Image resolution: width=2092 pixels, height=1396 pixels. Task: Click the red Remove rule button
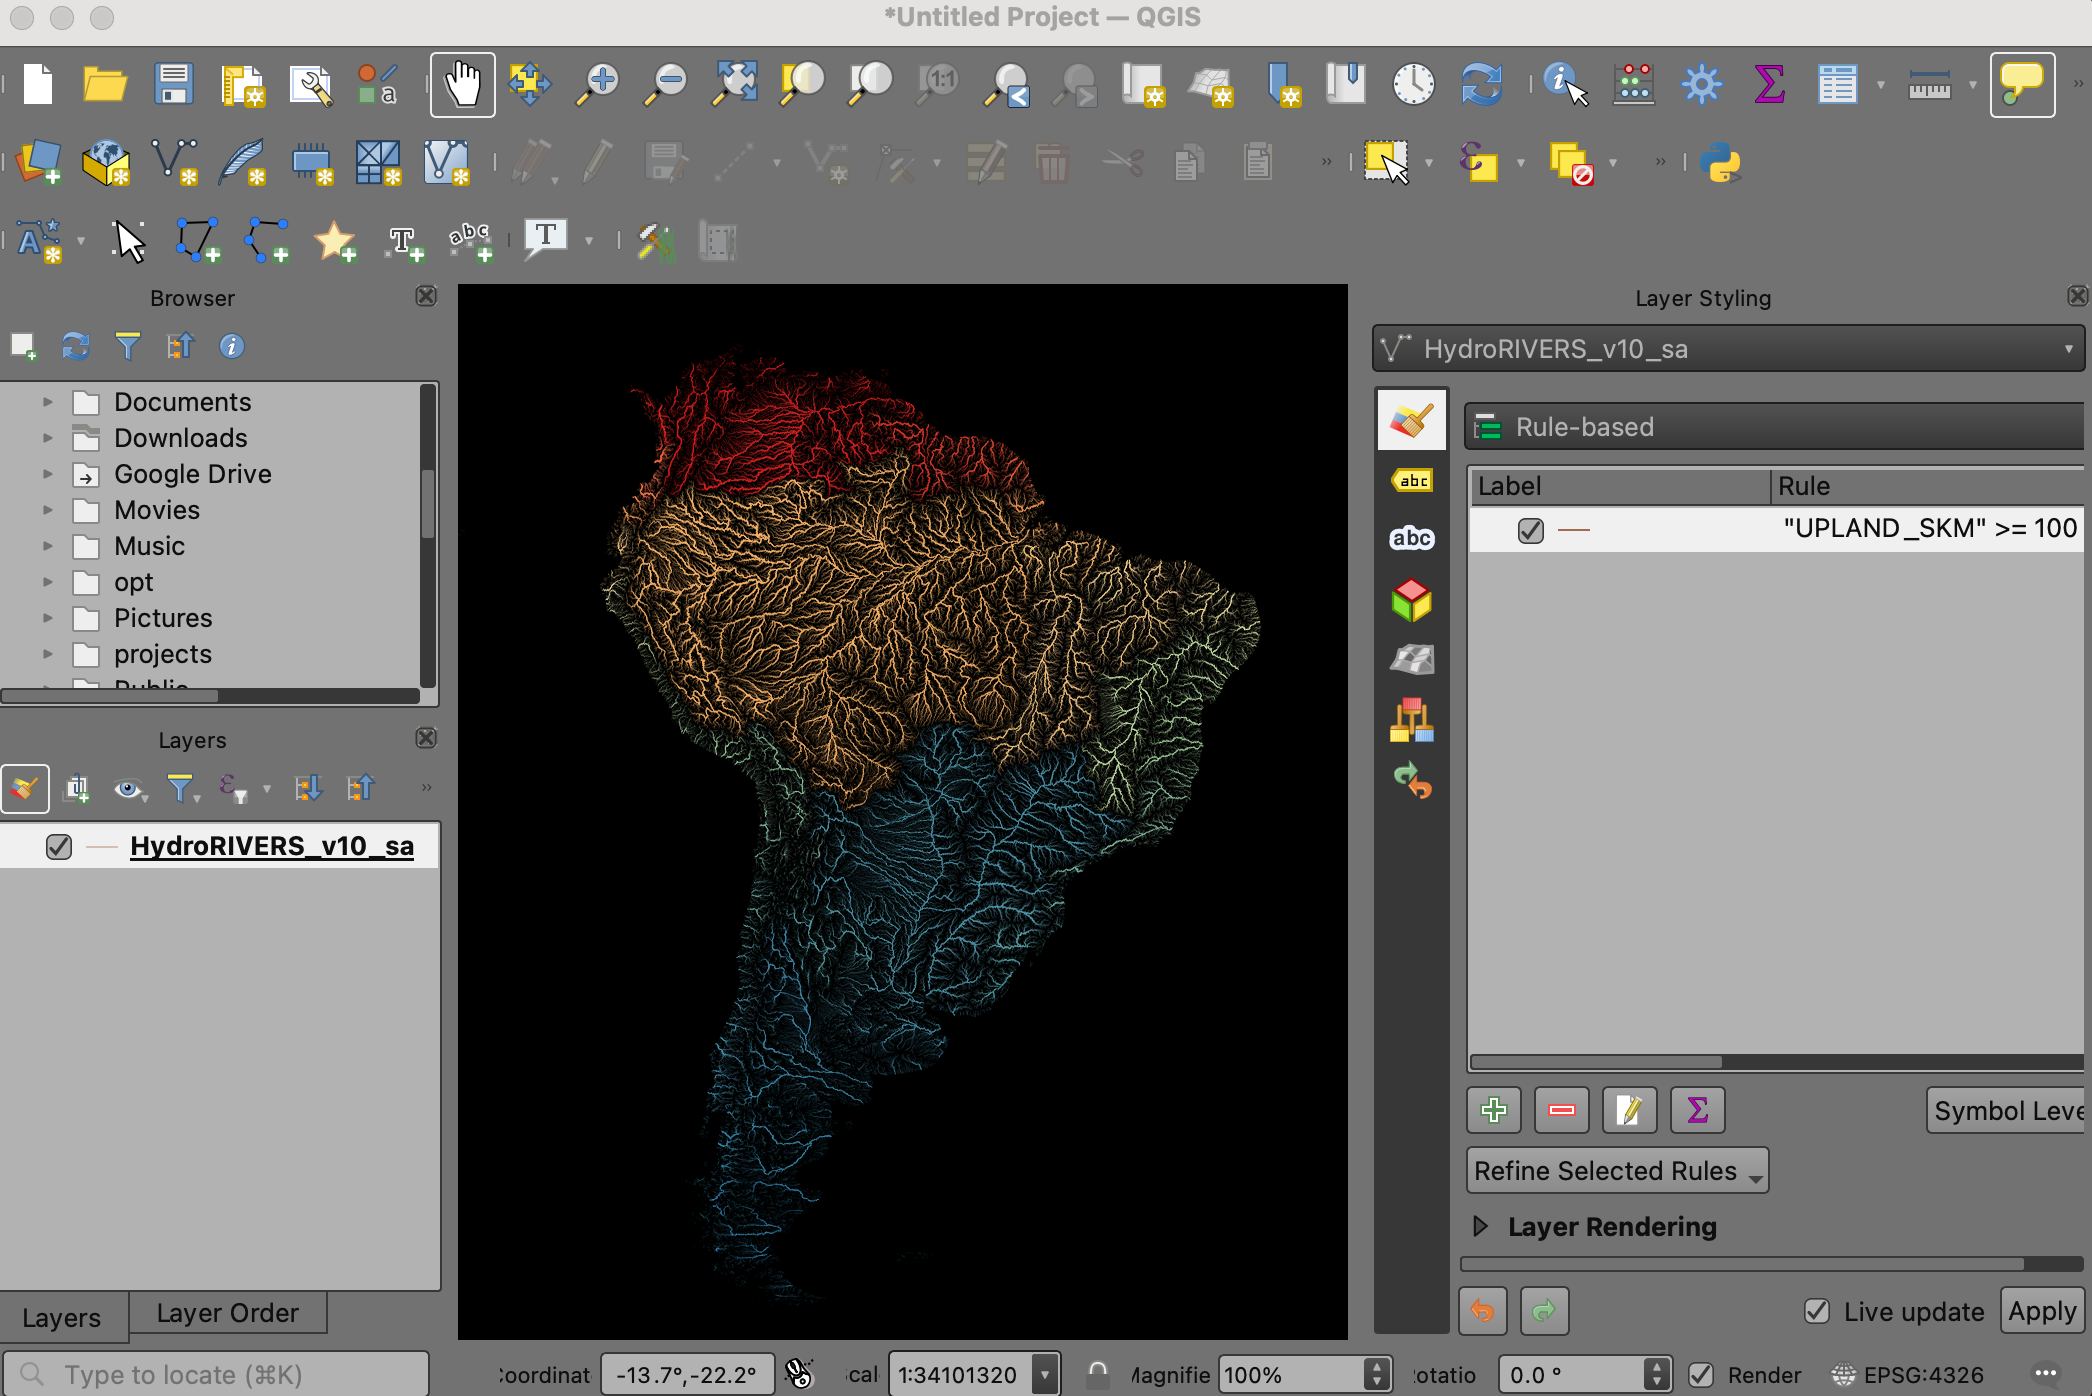tap(1561, 1110)
